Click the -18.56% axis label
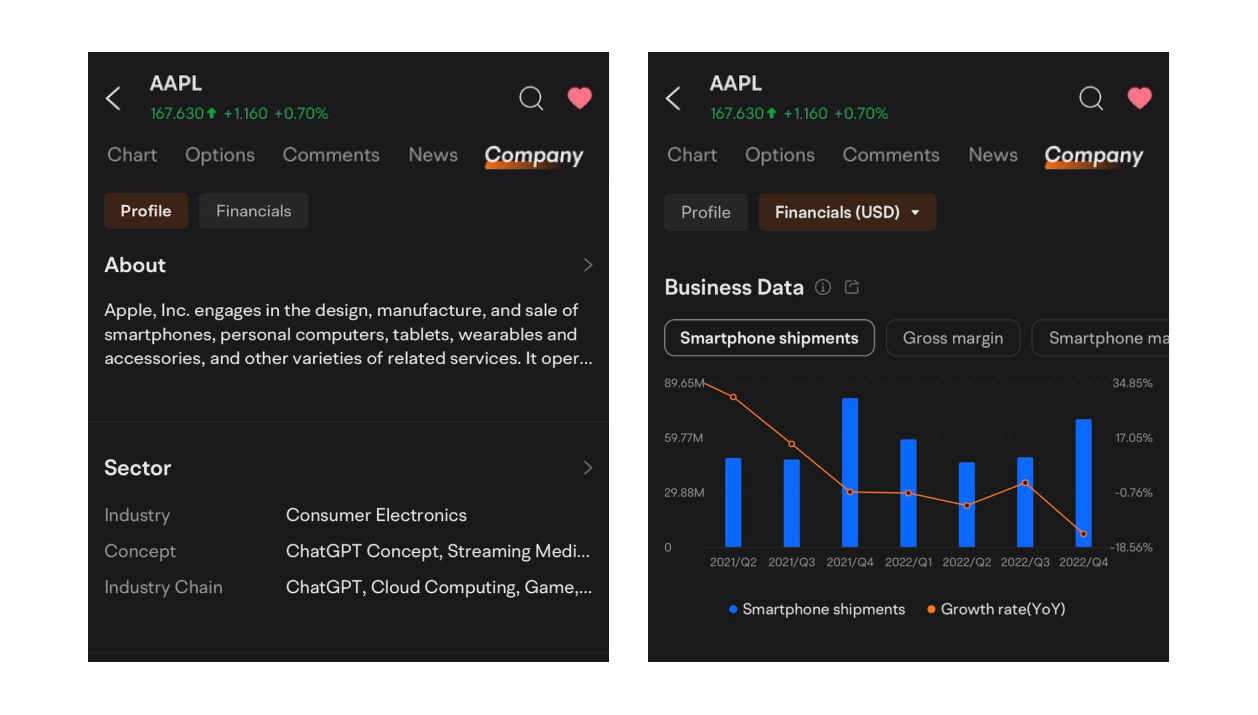The width and height of the screenshot is (1258, 715). (1132, 548)
